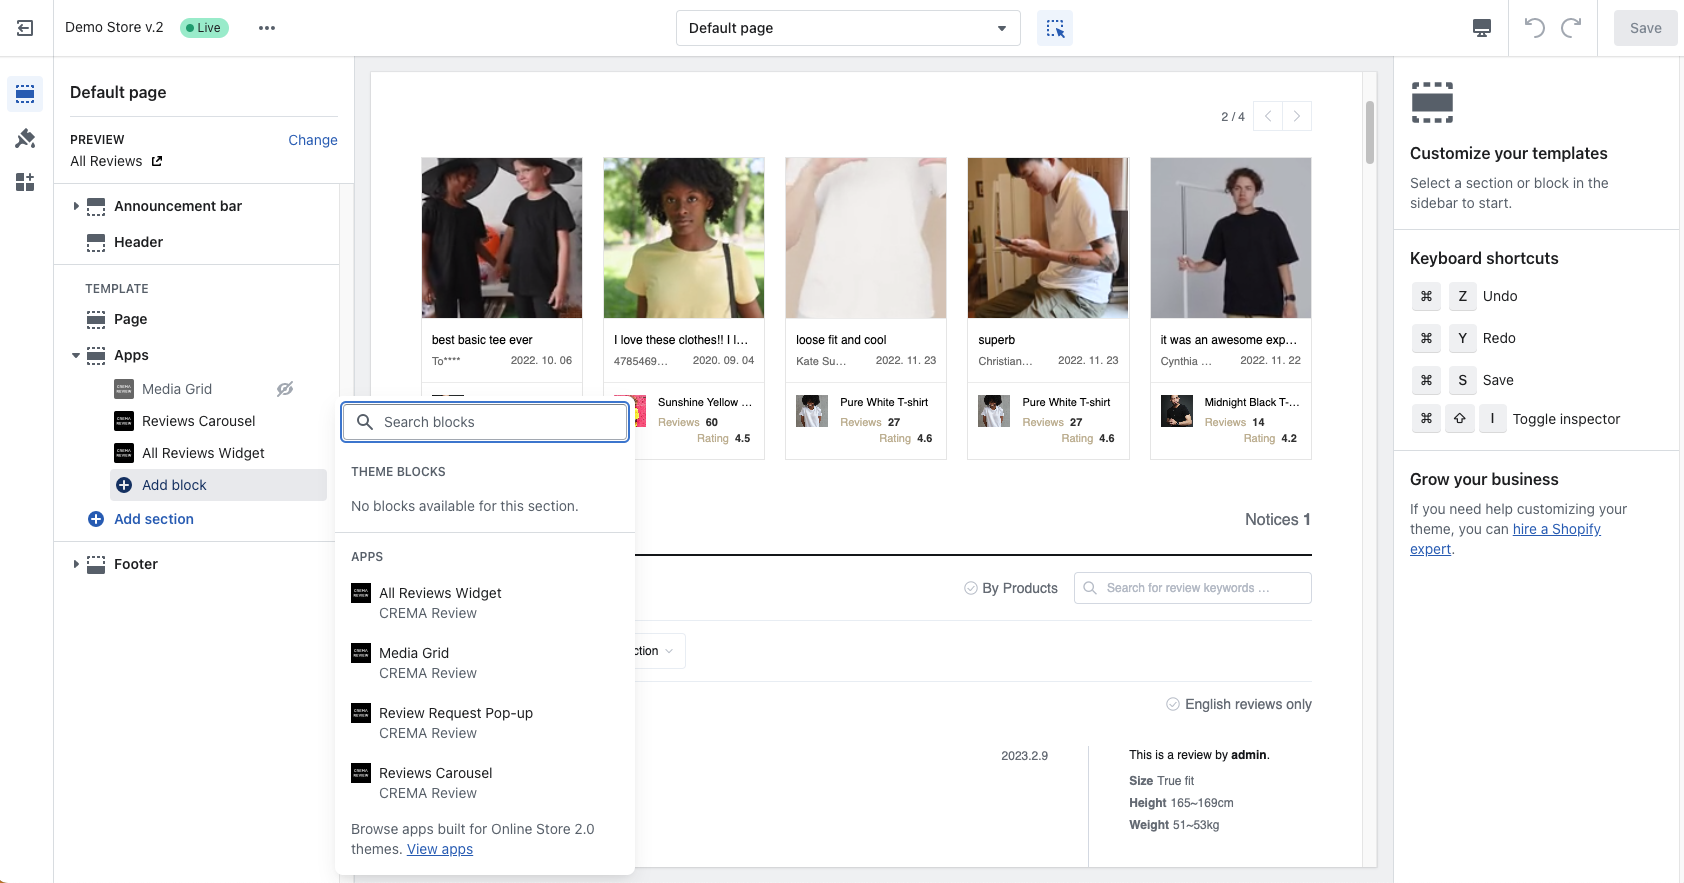Open App embeds sidebar icon
The image size is (1684, 883).
click(x=25, y=182)
